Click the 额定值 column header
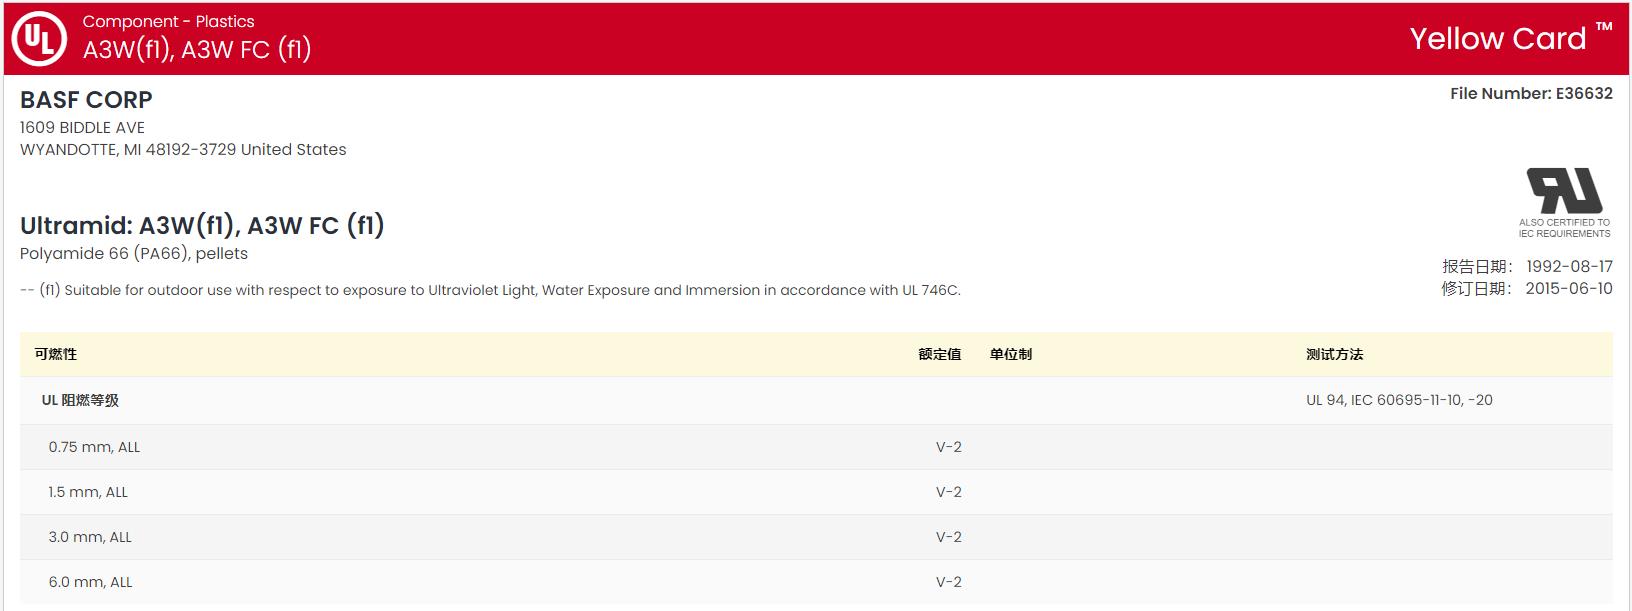 point(940,354)
